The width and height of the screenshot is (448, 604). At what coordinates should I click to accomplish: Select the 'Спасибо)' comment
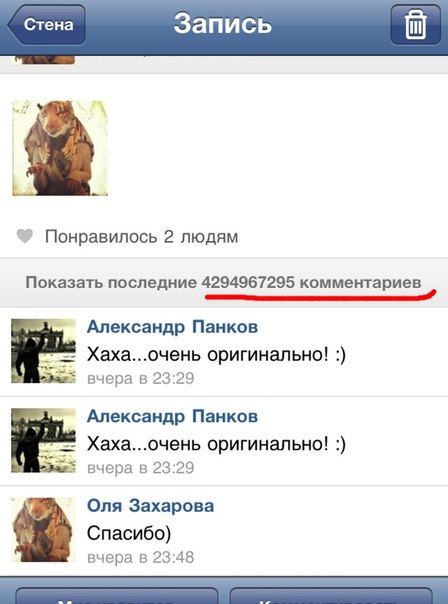(x=129, y=534)
